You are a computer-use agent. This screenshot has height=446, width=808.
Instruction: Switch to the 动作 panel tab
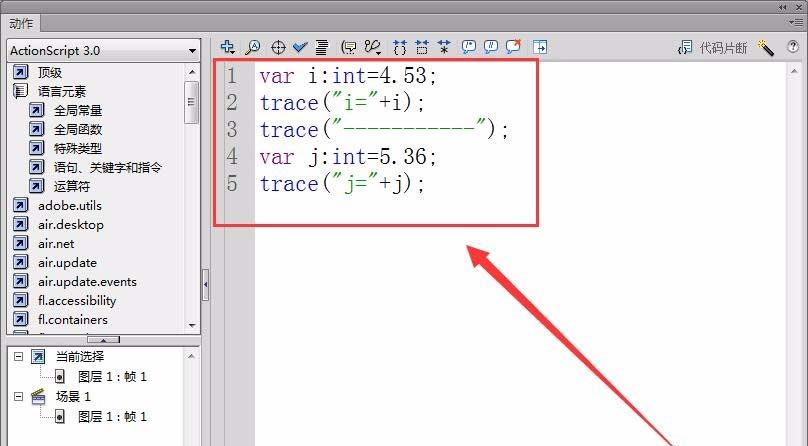click(x=21, y=24)
